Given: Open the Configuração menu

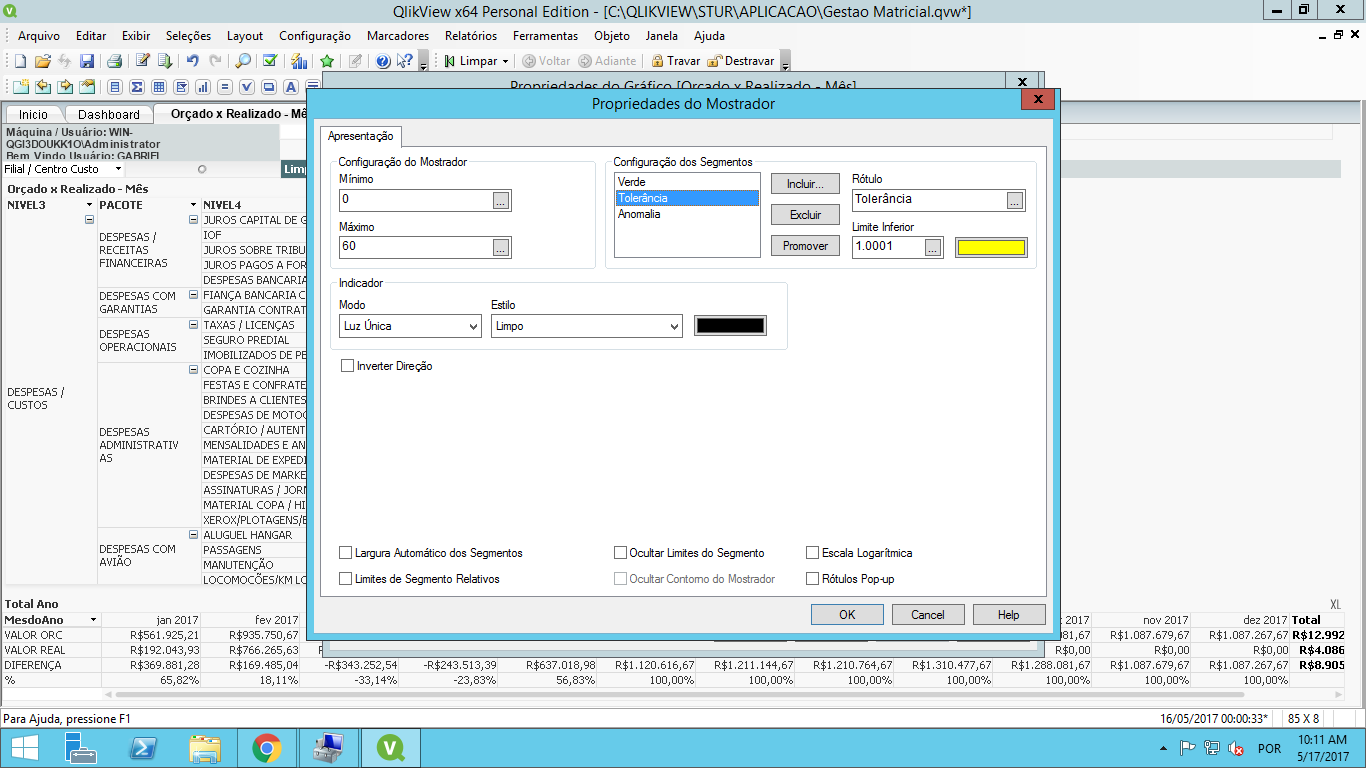Looking at the screenshot, I should coord(315,35).
